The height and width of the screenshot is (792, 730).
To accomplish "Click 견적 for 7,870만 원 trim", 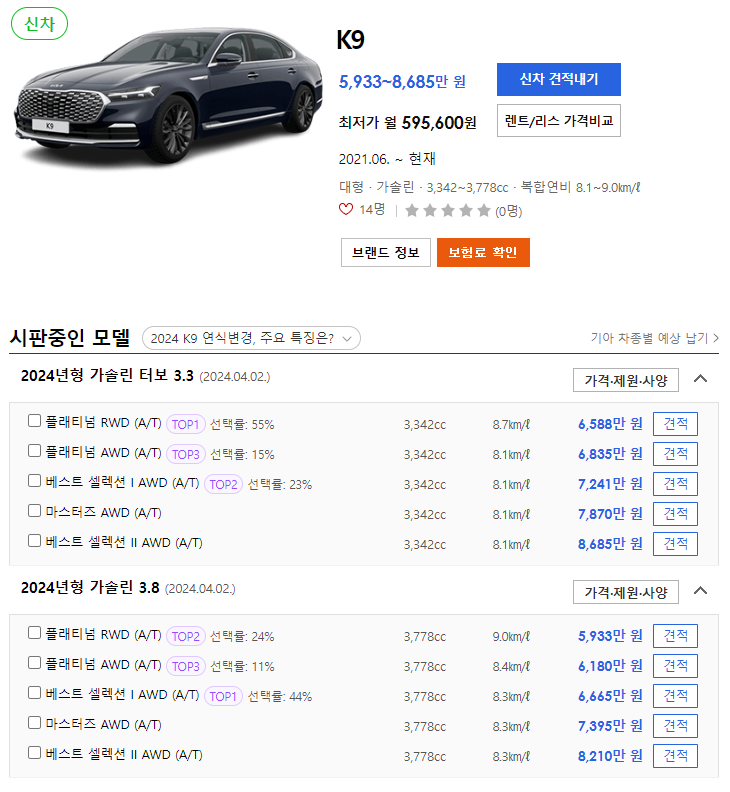I will (675, 514).
